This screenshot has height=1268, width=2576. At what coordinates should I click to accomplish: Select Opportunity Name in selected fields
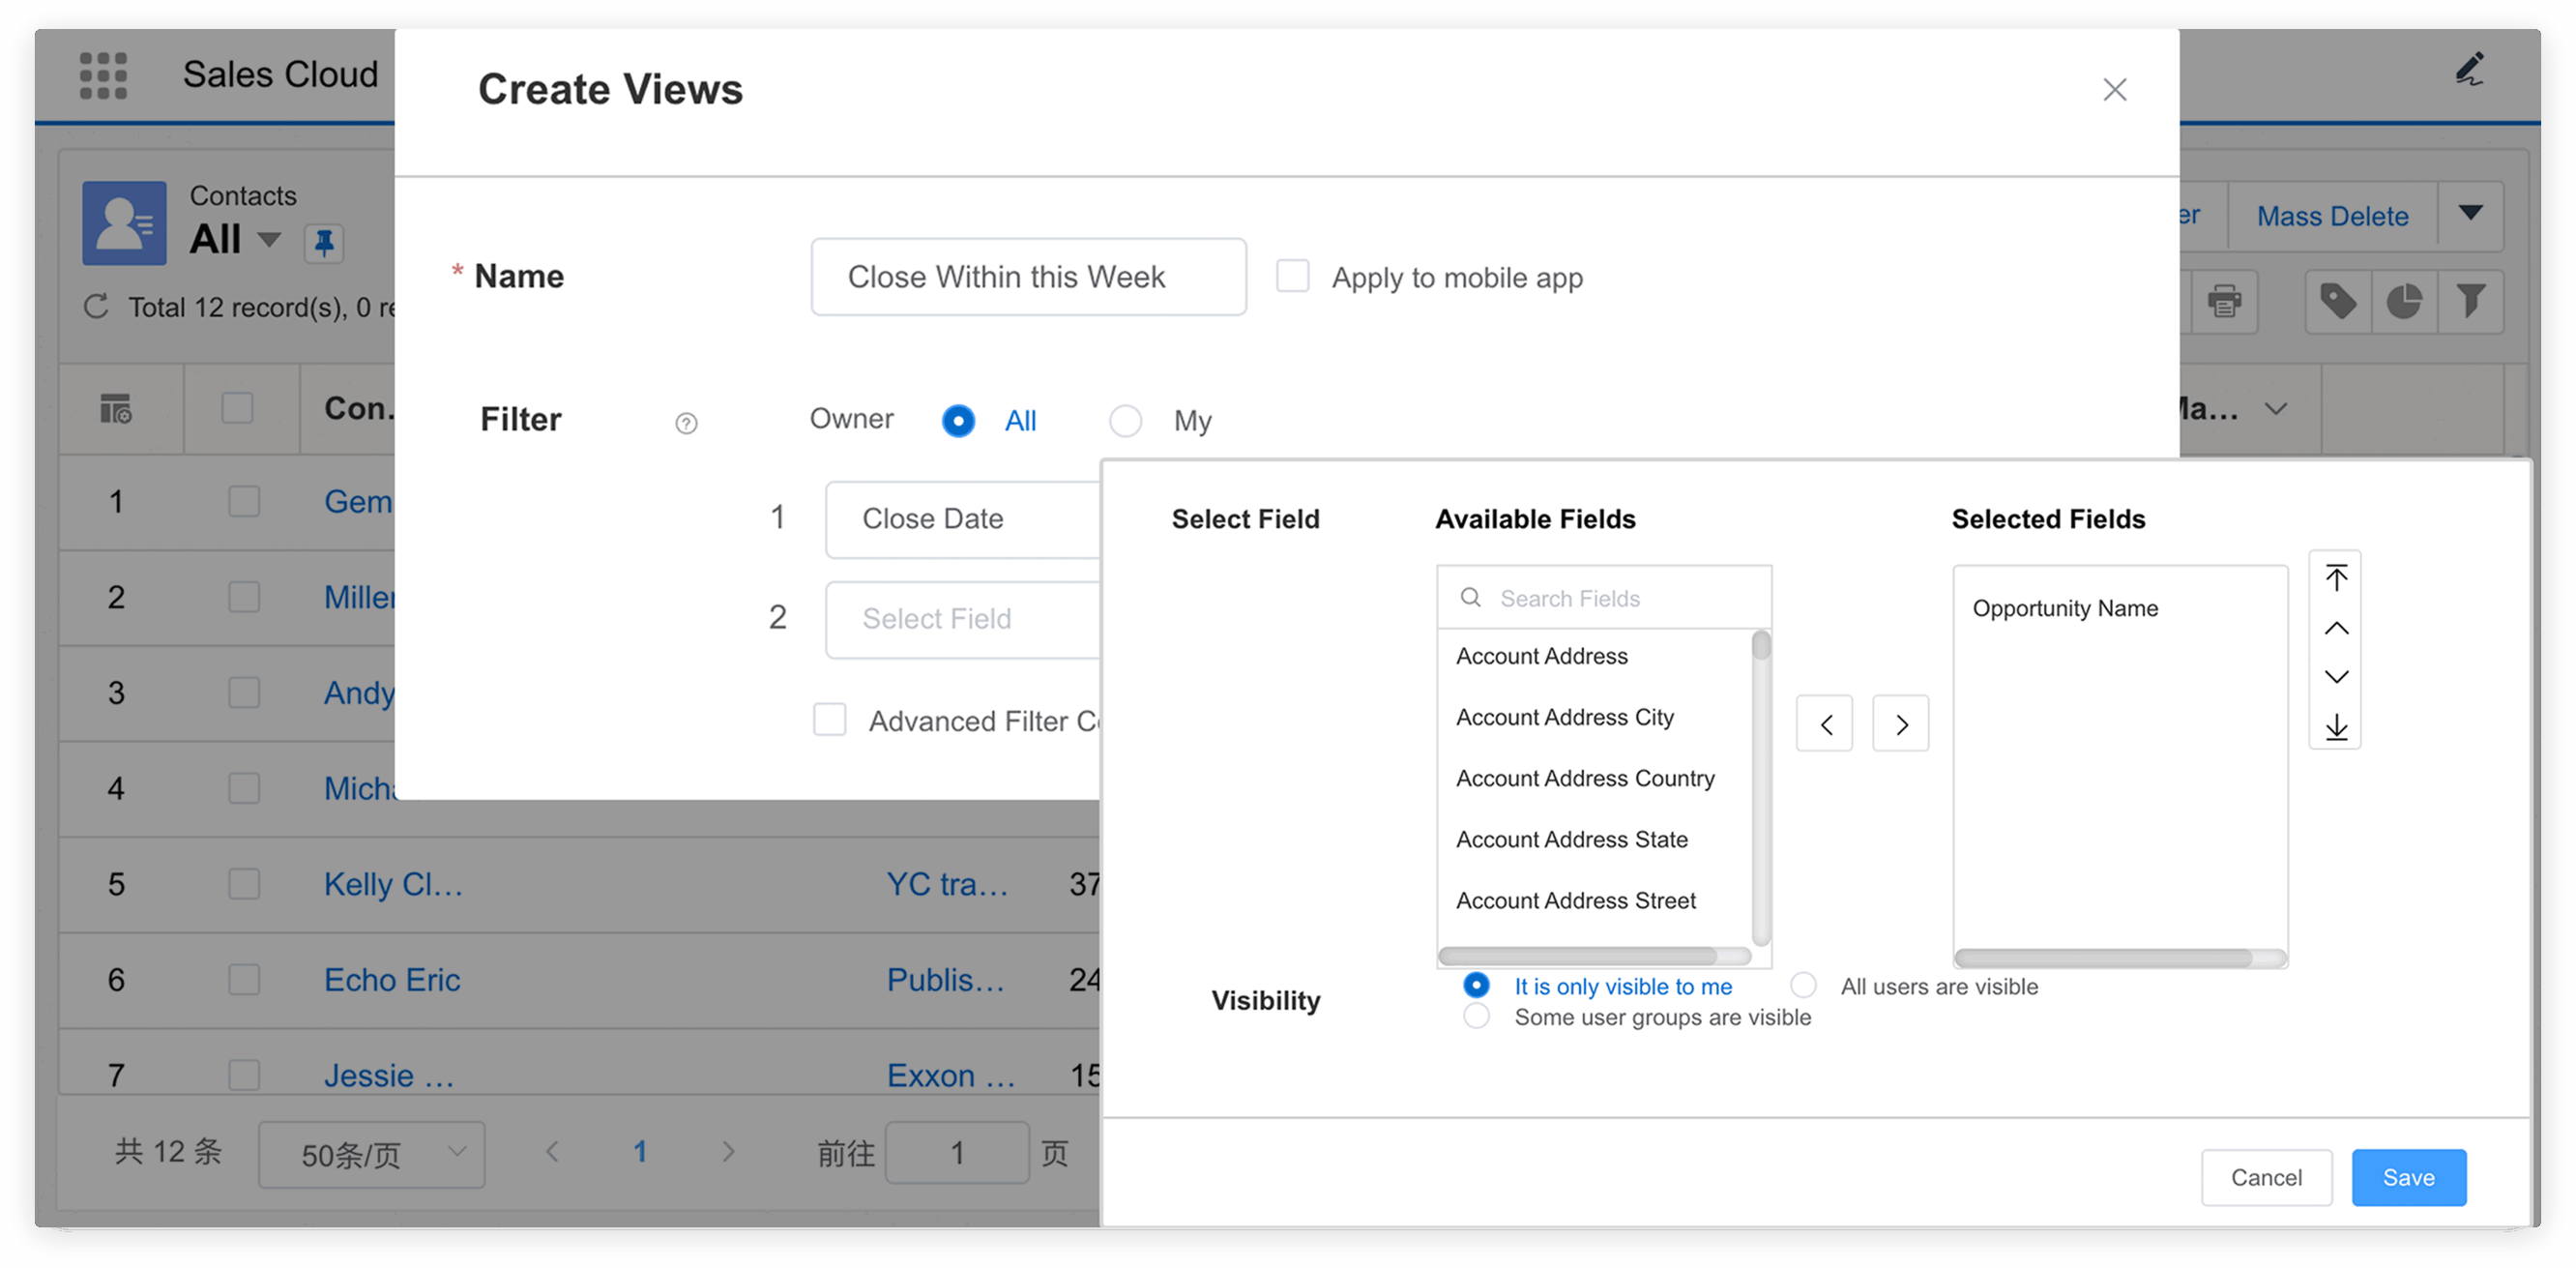2064,608
